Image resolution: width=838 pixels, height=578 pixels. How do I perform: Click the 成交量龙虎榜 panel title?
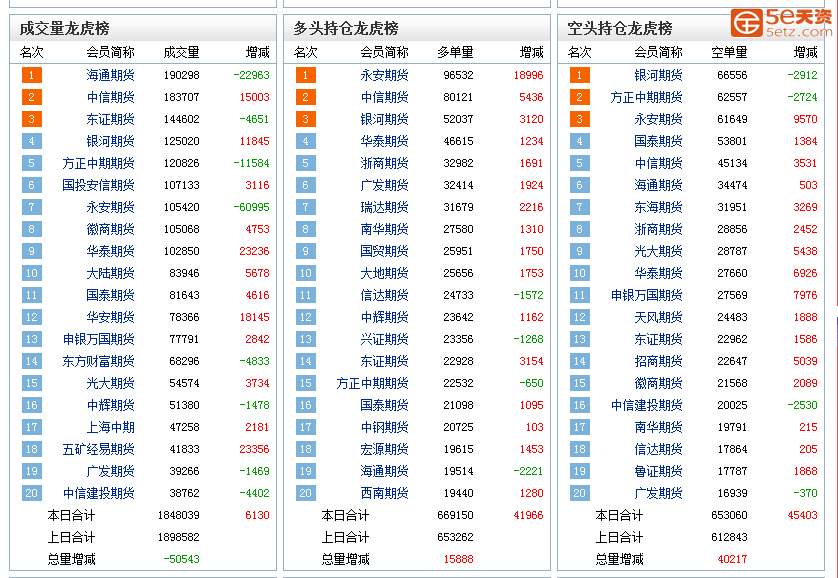pyautogui.click(x=65, y=28)
